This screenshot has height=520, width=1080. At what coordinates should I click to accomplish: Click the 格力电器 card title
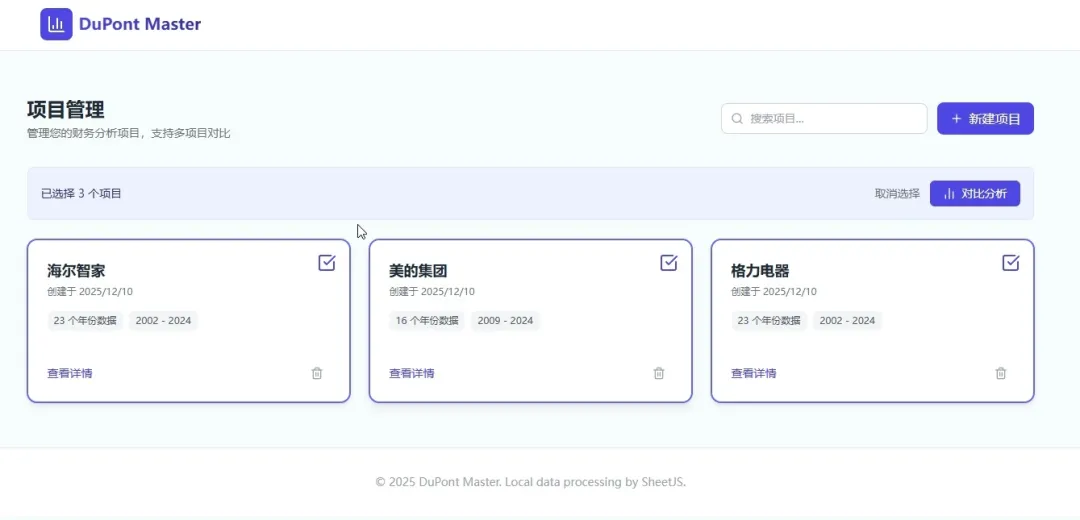[x=760, y=271]
